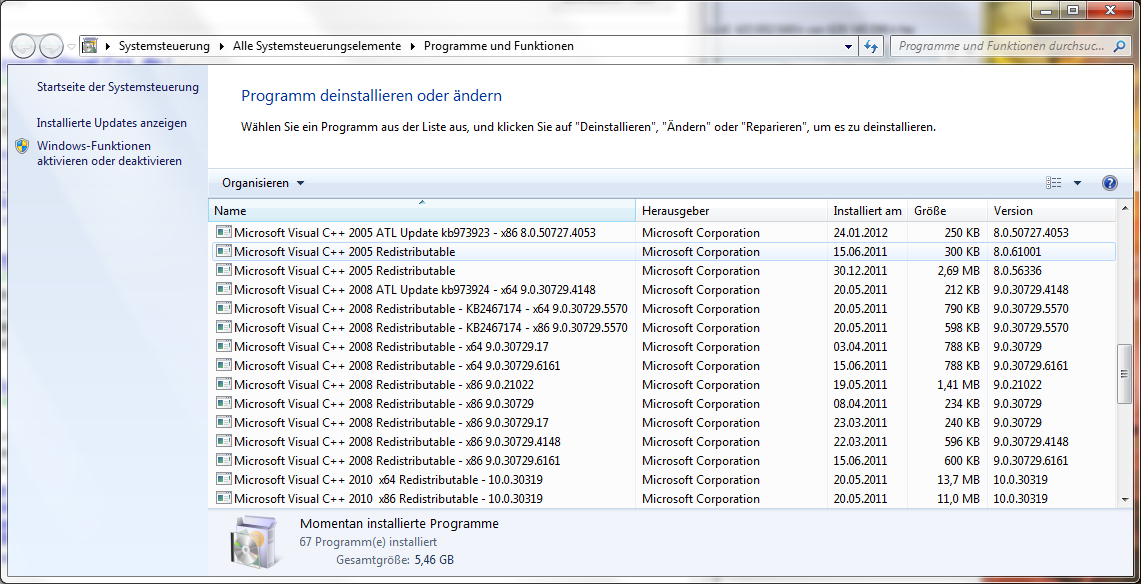Click the Forward navigation arrow button
This screenshot has width=1141, height=584.
(x=52, y=47)
